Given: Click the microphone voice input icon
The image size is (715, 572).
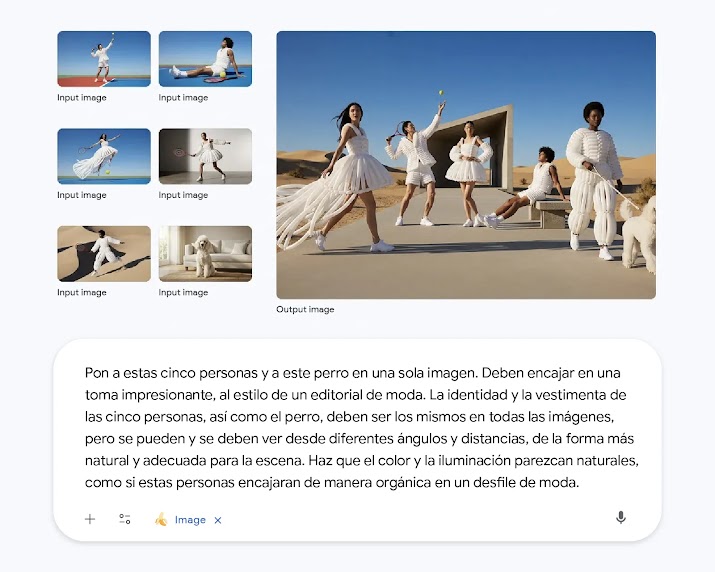Looking at the screenshot, I should (x=621, y=518).
